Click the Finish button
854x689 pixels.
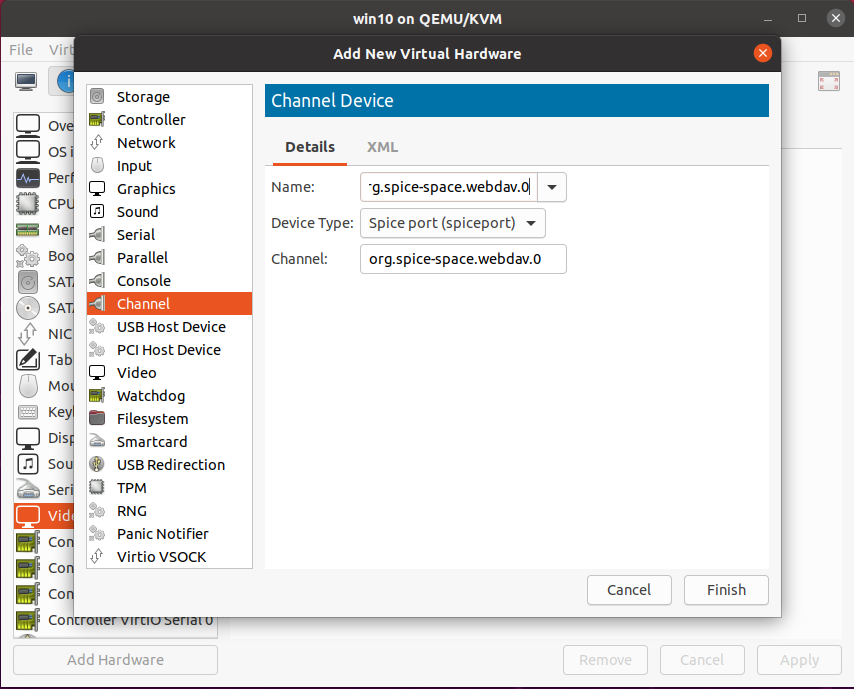pos(726,590)
